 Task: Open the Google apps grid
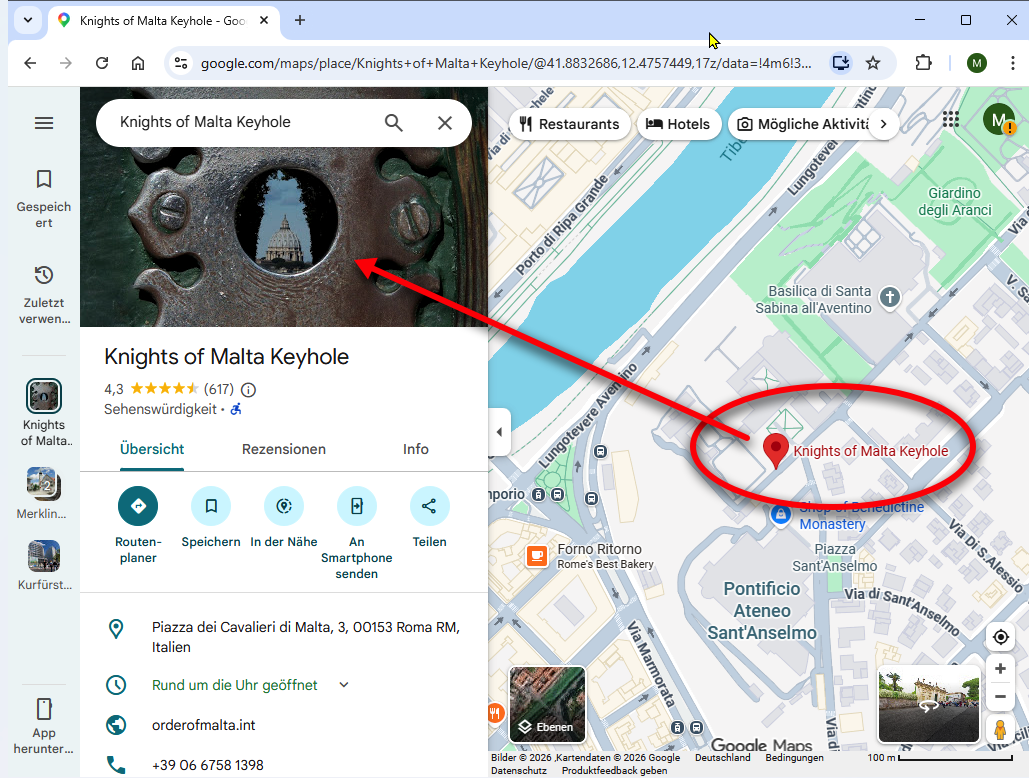coord(950,120)
